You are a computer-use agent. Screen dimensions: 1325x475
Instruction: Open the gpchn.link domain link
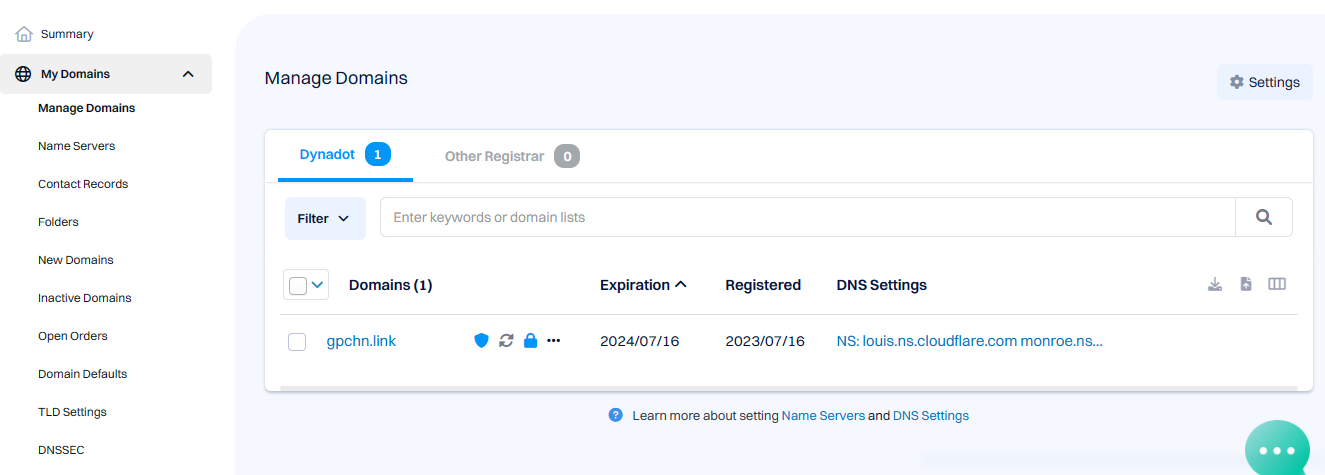pyautogui.click(x=361, y=341)
